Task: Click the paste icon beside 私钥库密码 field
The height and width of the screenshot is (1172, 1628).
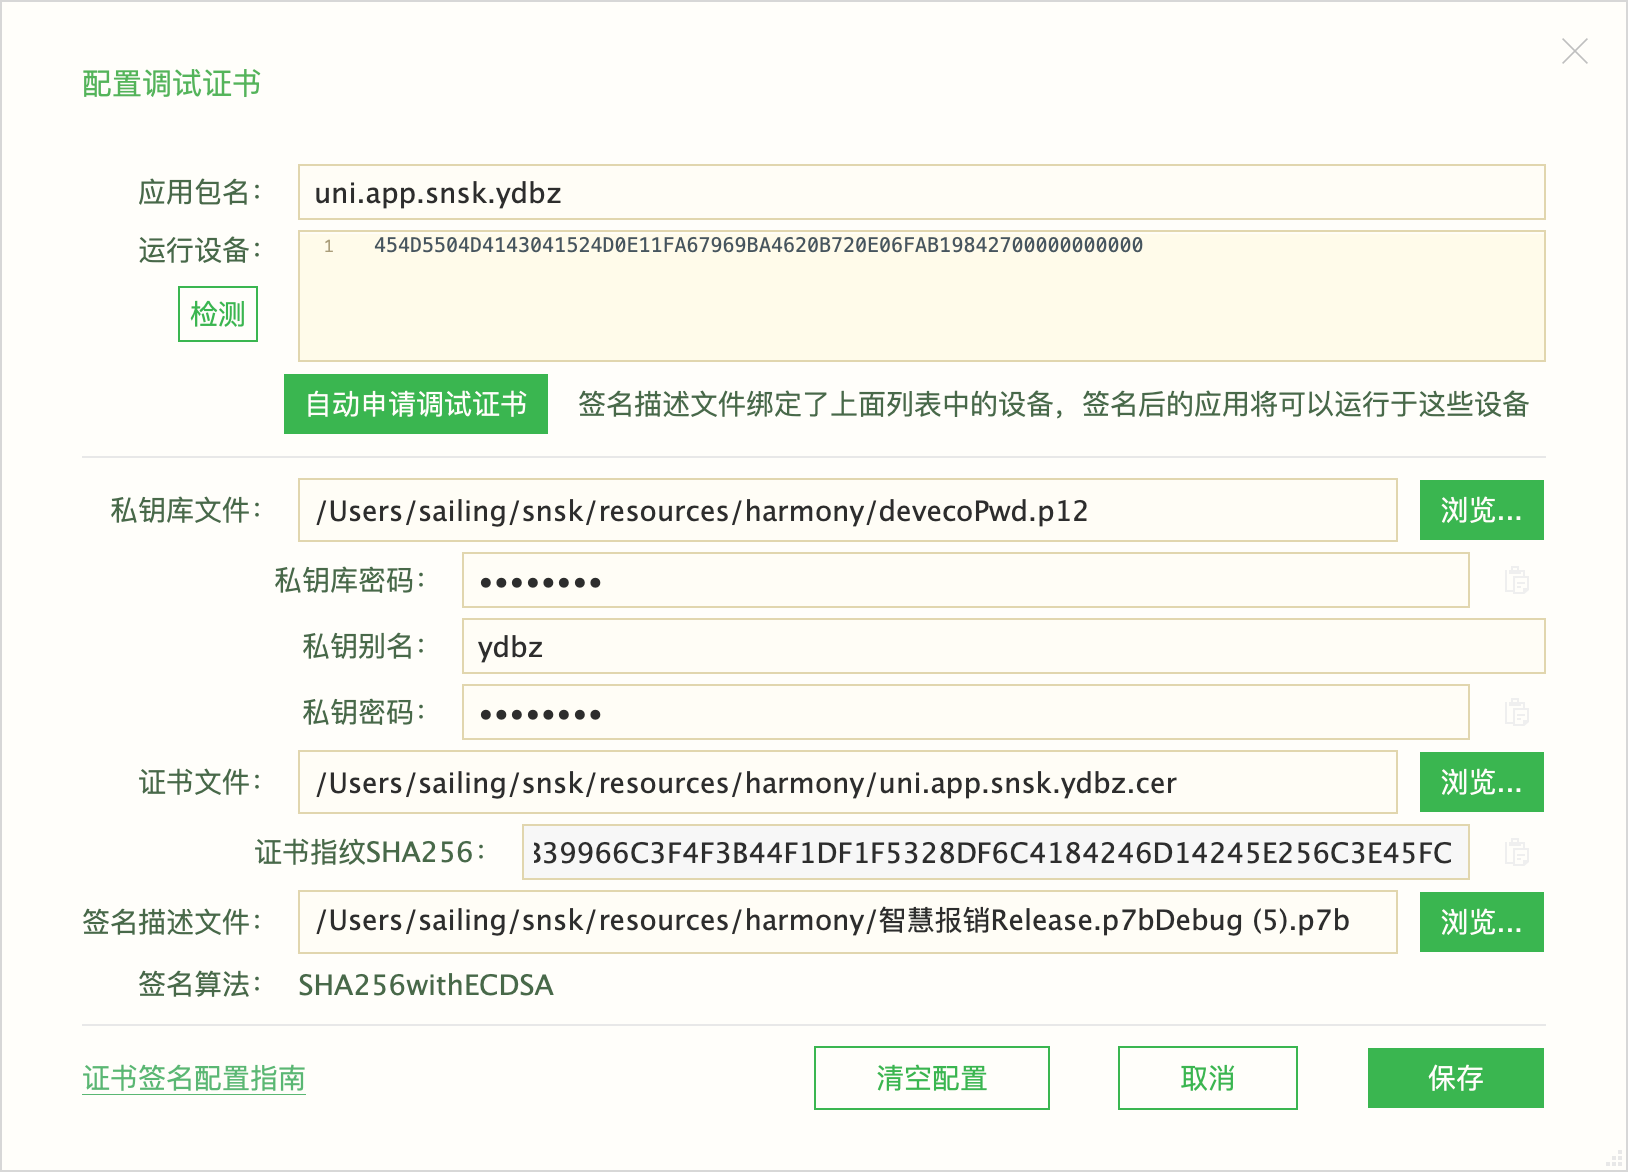Action: click(1516, 581)
